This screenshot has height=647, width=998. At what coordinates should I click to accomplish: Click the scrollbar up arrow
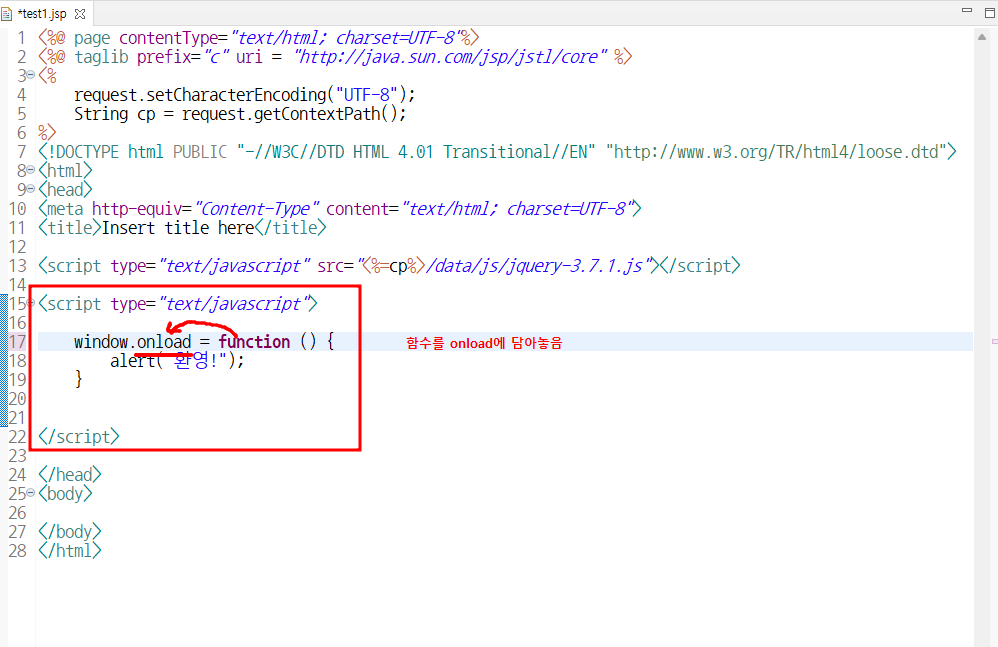click(x=981, y=37)
